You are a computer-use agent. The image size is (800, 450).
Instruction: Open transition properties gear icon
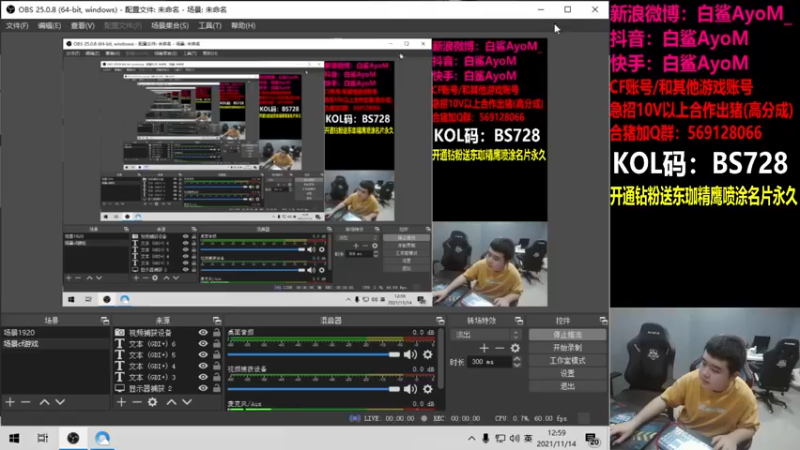tap(515, 348)
